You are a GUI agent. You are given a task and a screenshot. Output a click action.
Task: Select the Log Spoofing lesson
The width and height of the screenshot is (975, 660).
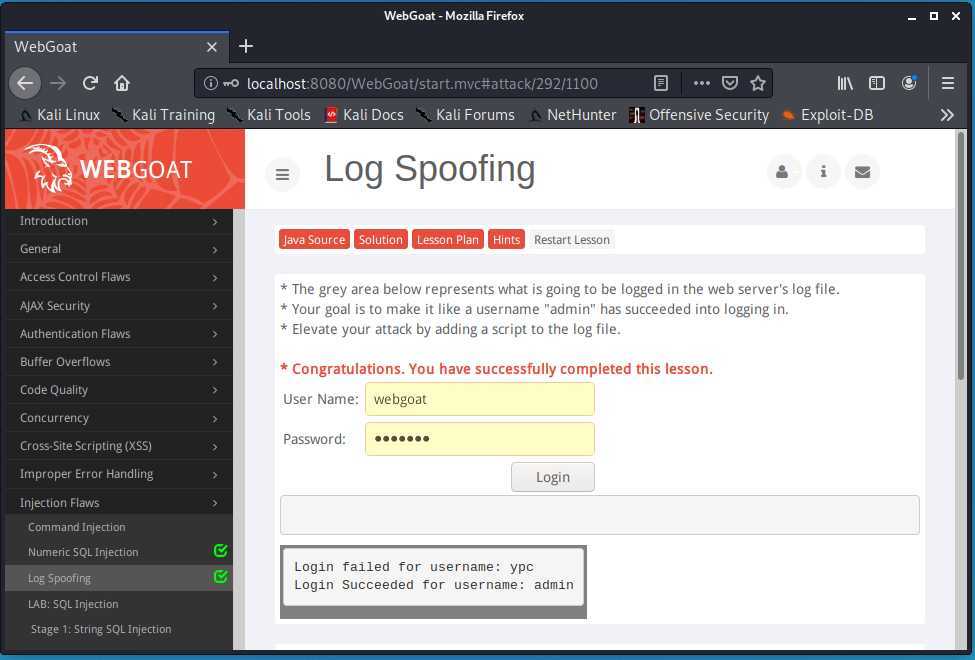(119, 578)
